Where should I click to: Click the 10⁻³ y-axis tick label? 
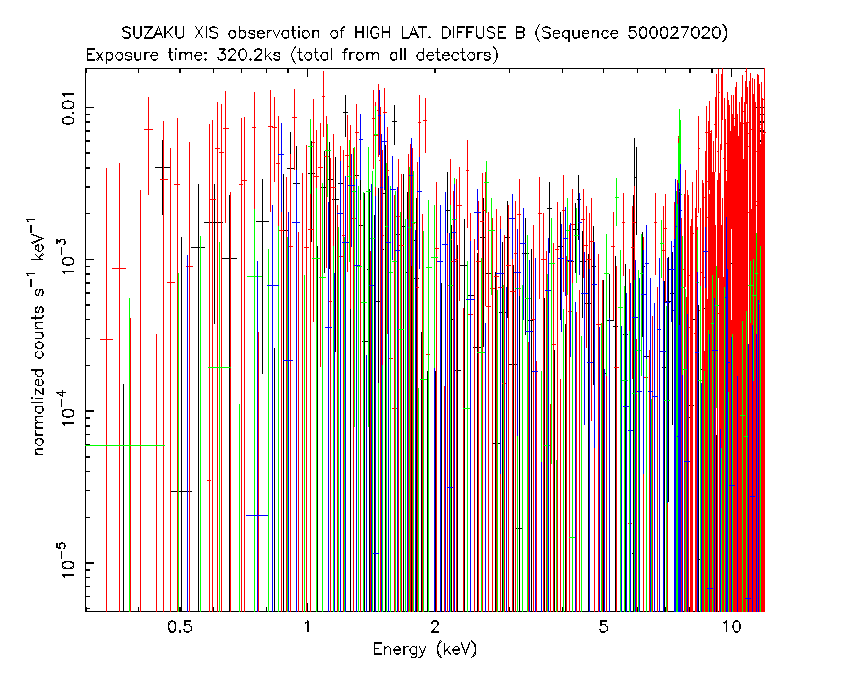[66, 255]
